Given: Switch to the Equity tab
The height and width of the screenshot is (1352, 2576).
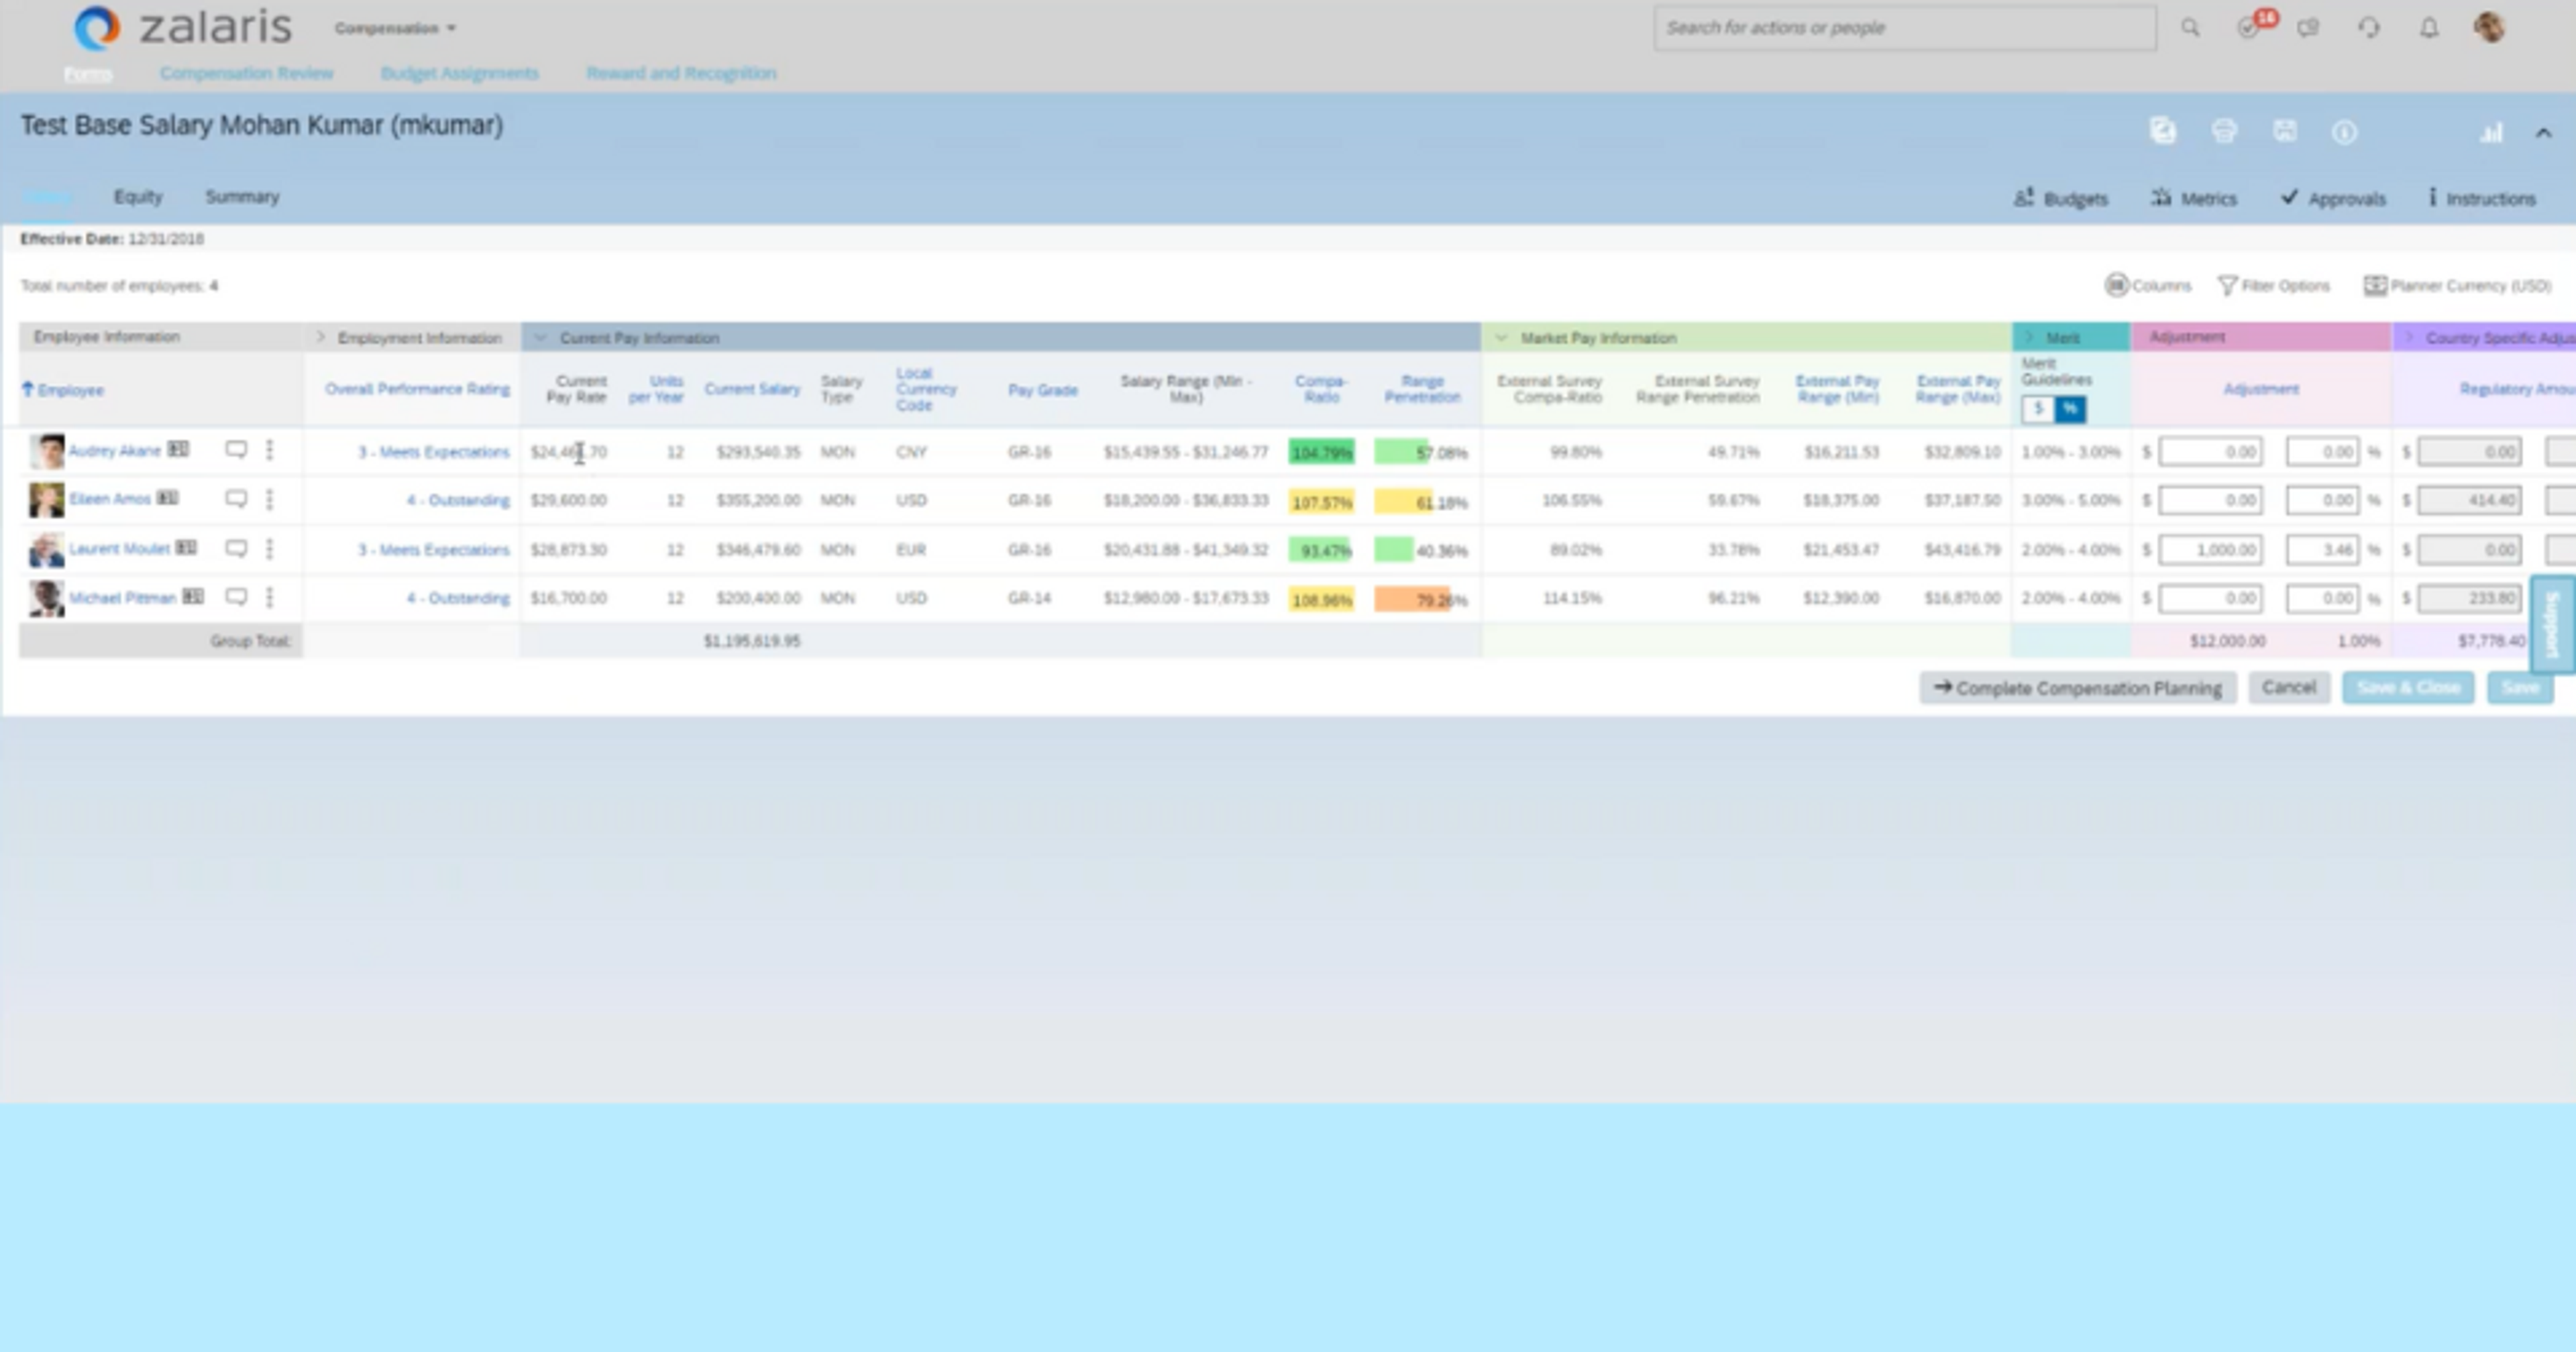Looking at the screenshot, I should pyautogui.click(x=138, y=197).
